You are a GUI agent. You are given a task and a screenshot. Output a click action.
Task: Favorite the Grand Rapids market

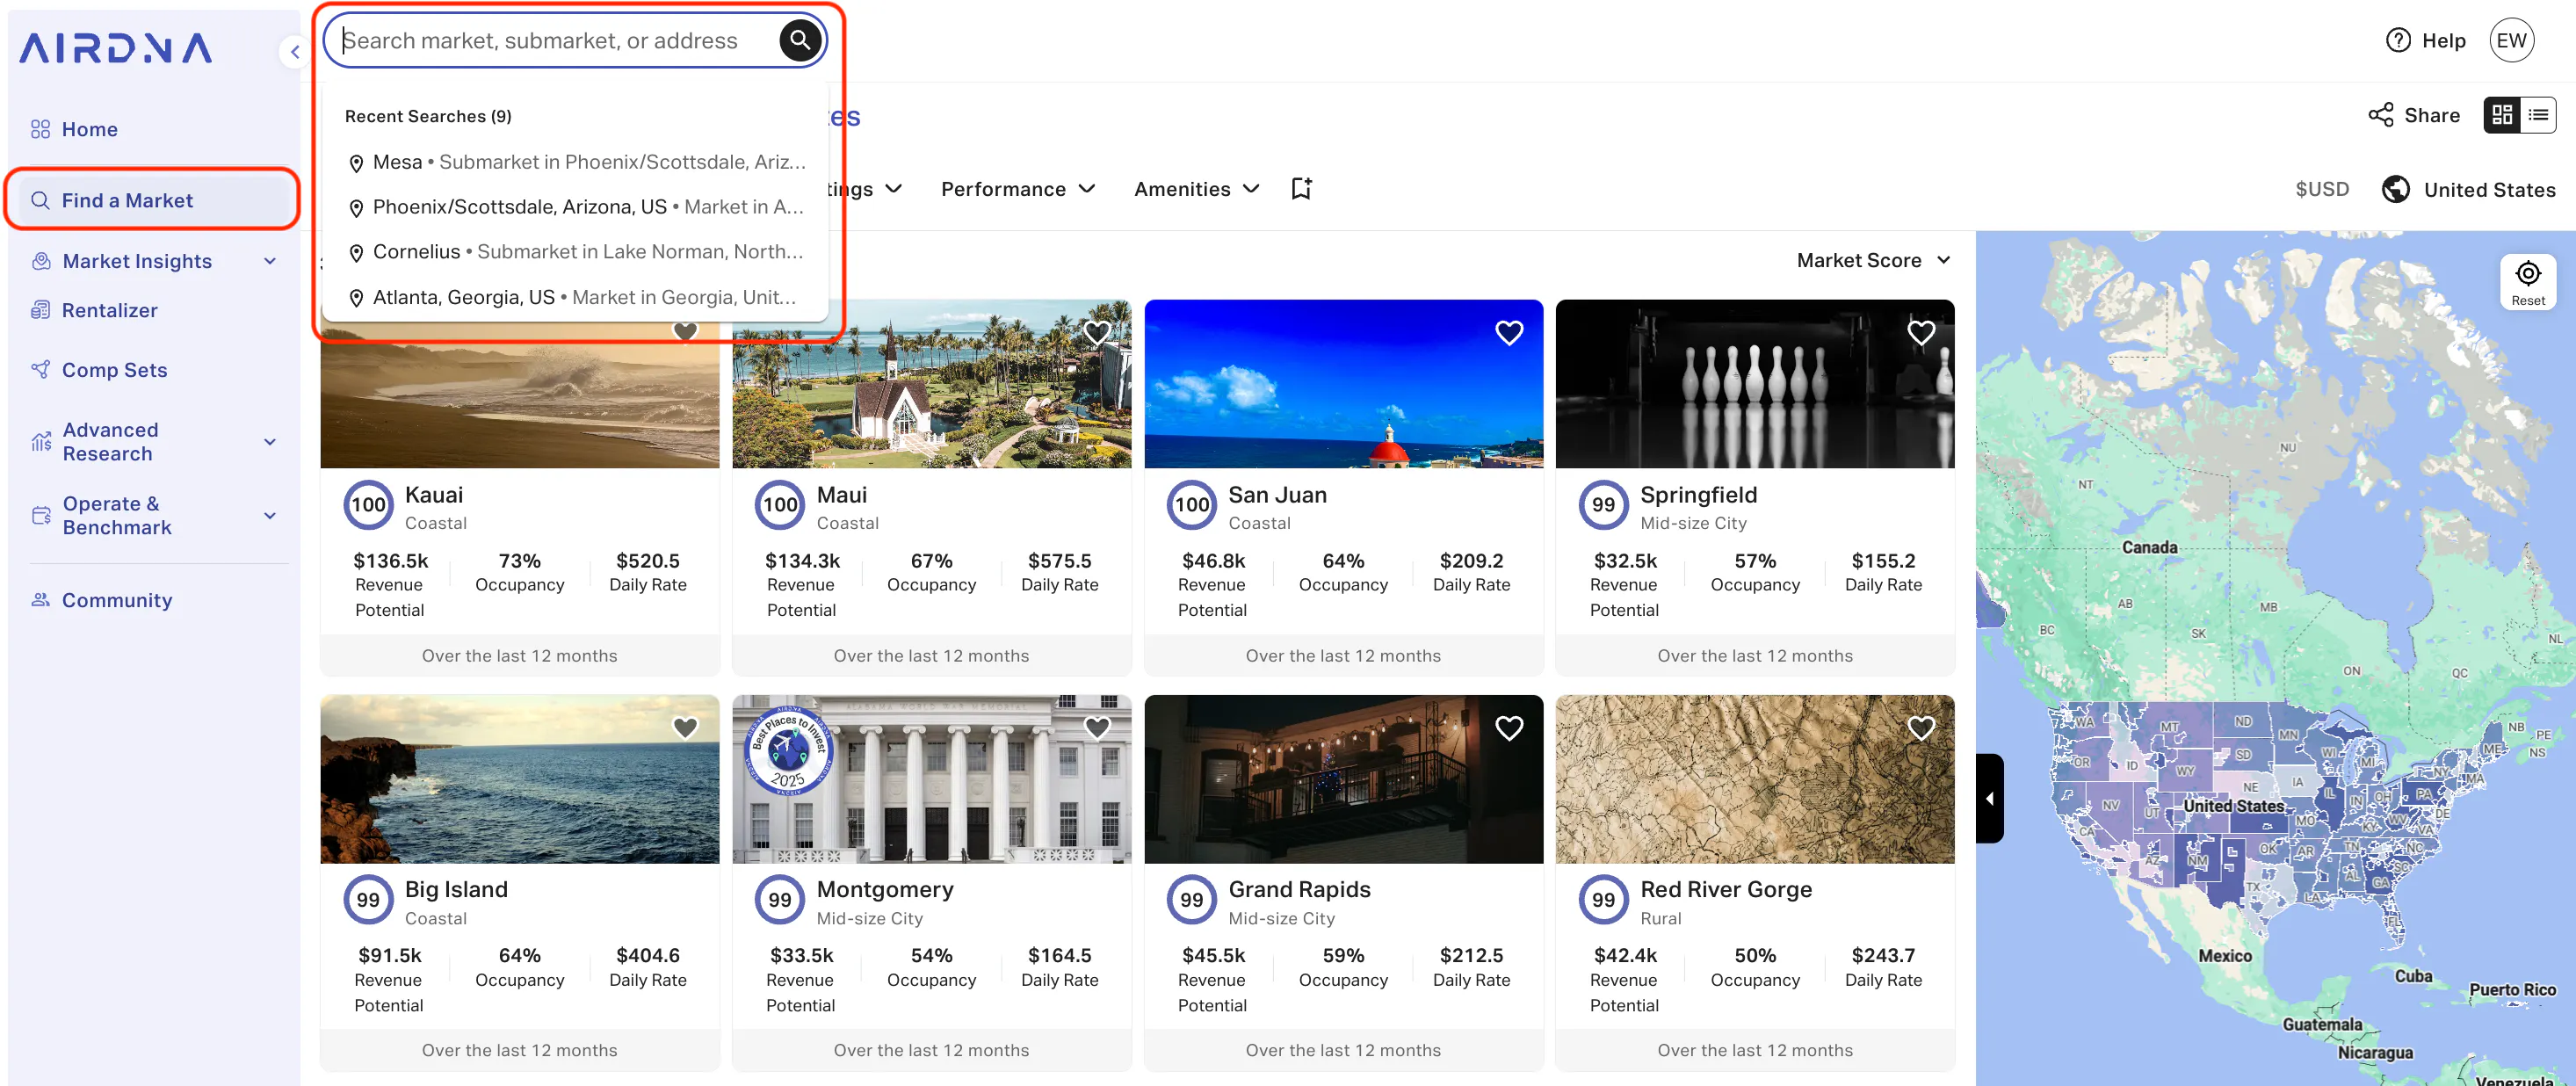[x=1508, y=727]
